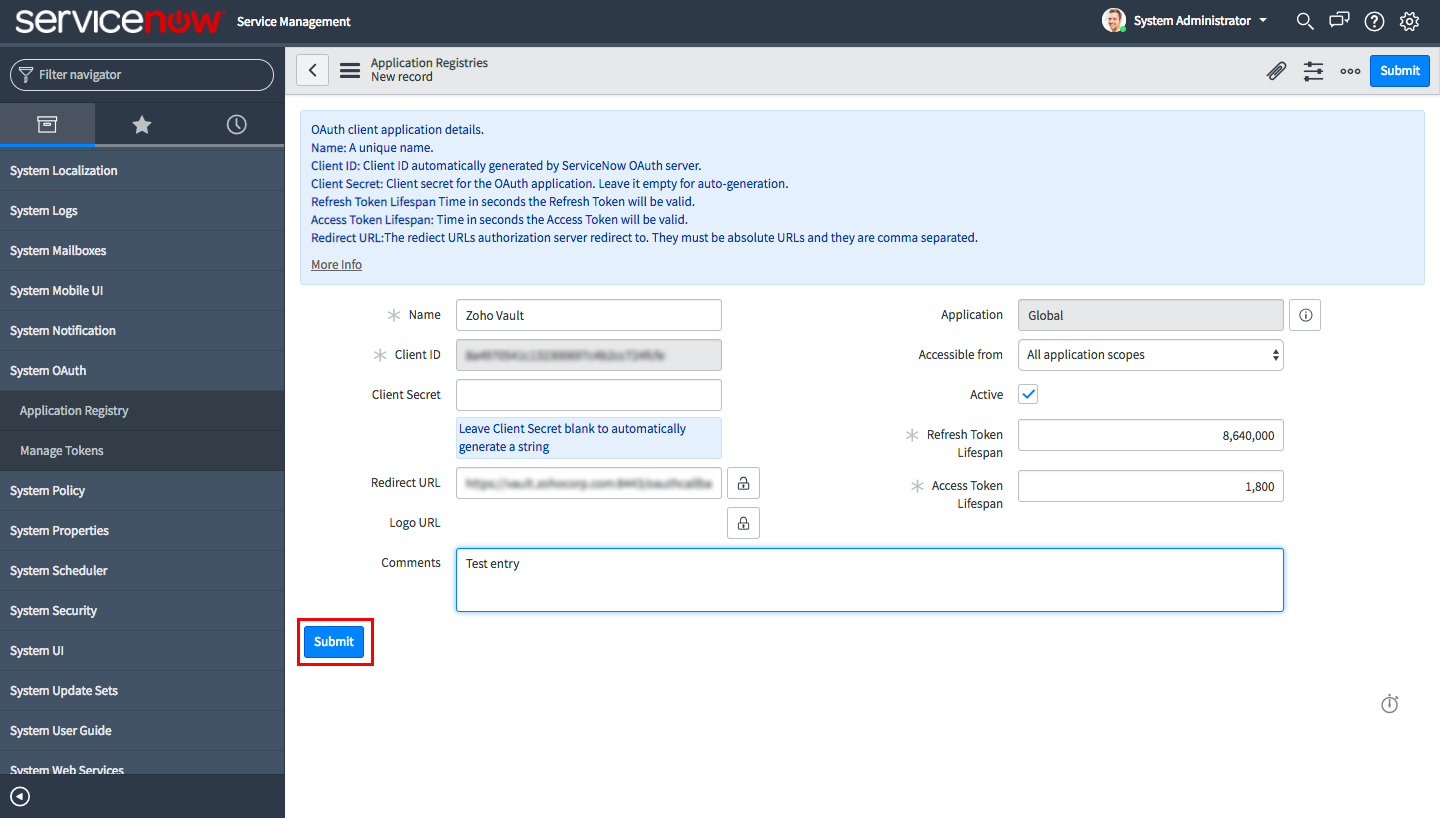This screenshot has height=818, width=1440.
Task: Open the help question mark icon
Action: pos(1374,21)
